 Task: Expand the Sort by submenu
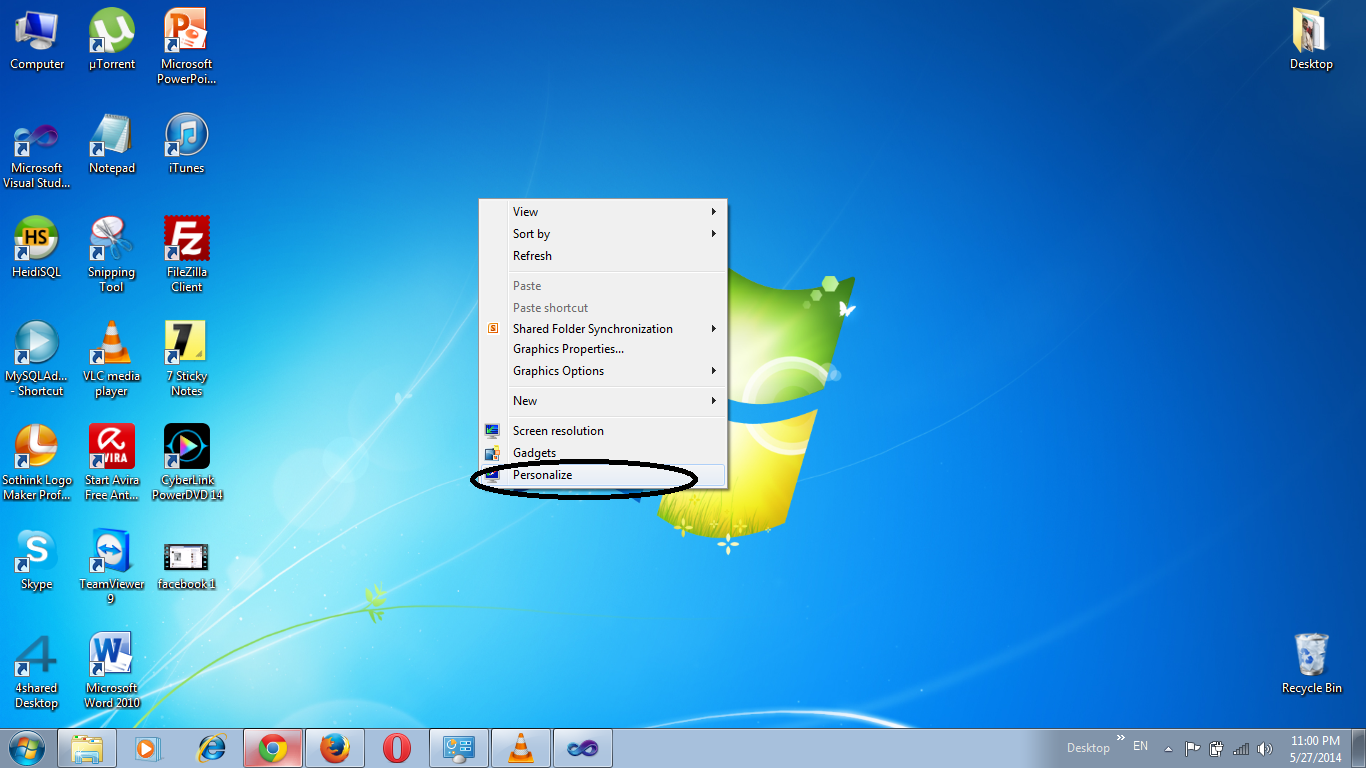pyautogui.click(x=603, y=234)
